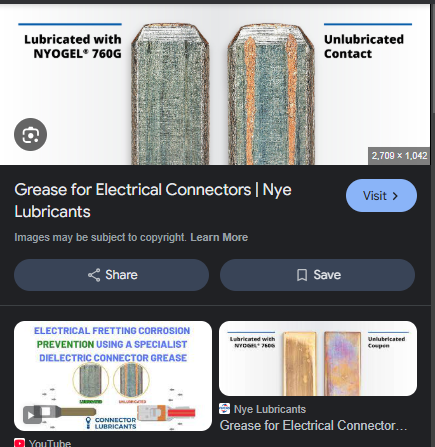Open 'Grease for Electrical Connectors | Nye Lubricants' title
Screen dimensions: 435x447
point(153,200)
